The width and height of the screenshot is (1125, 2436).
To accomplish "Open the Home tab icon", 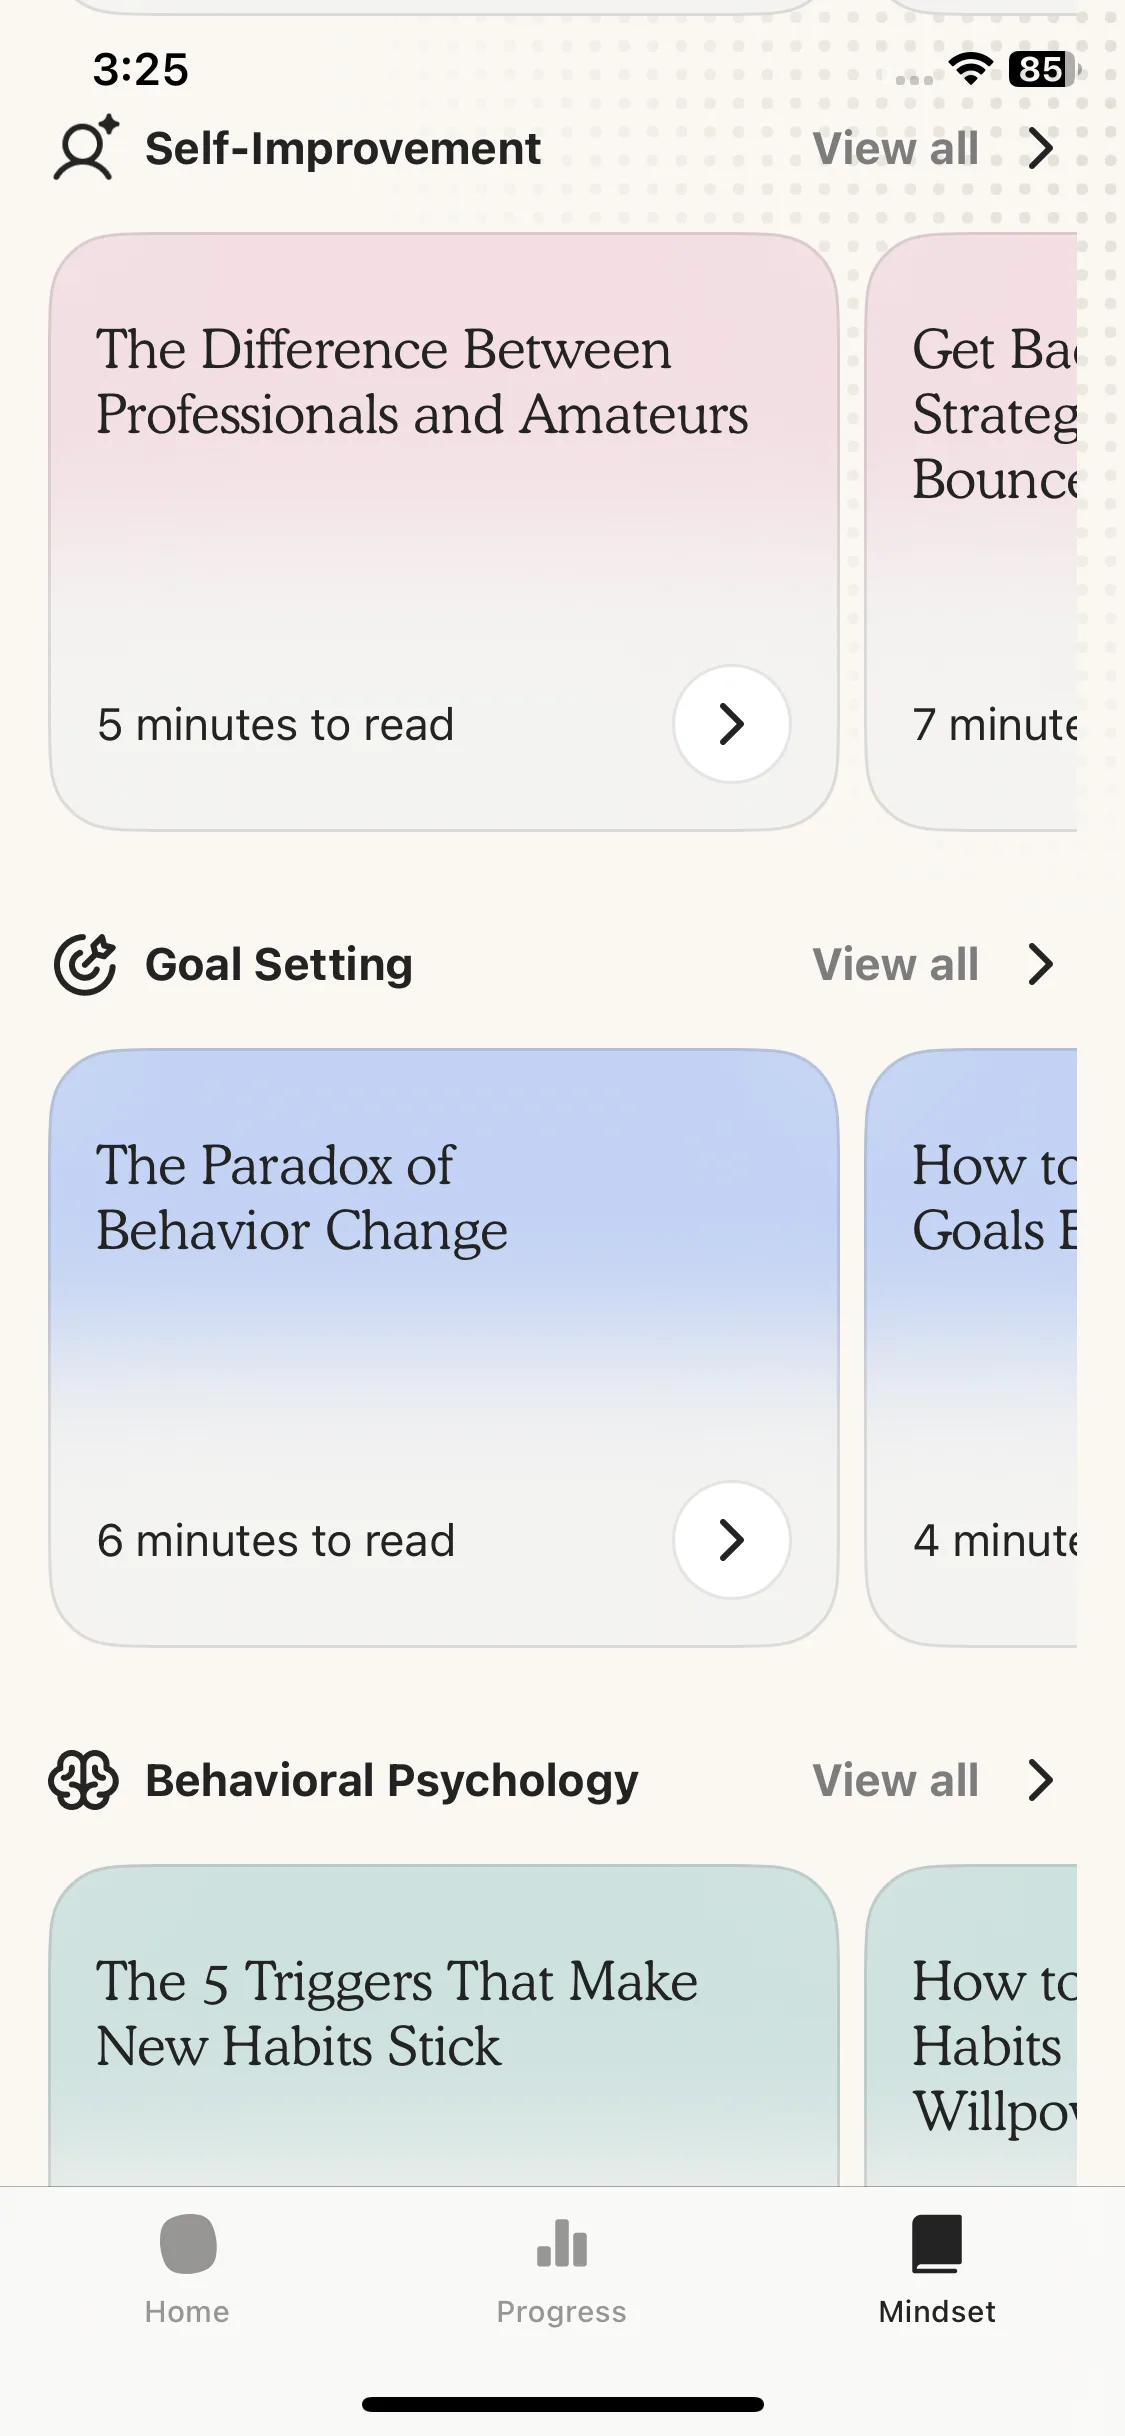I will point(188,2244).
